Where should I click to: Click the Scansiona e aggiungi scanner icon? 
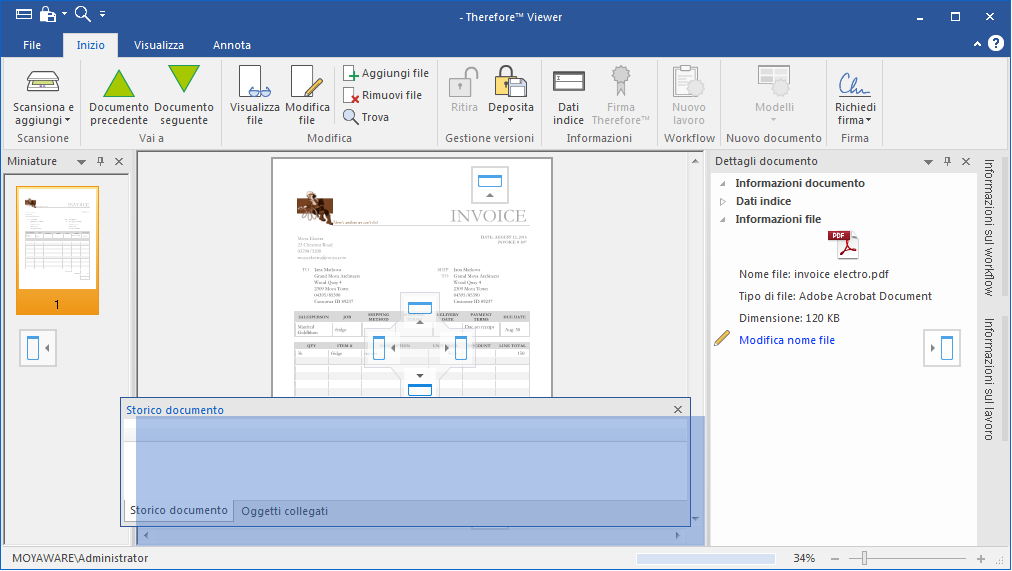point(43,82)
